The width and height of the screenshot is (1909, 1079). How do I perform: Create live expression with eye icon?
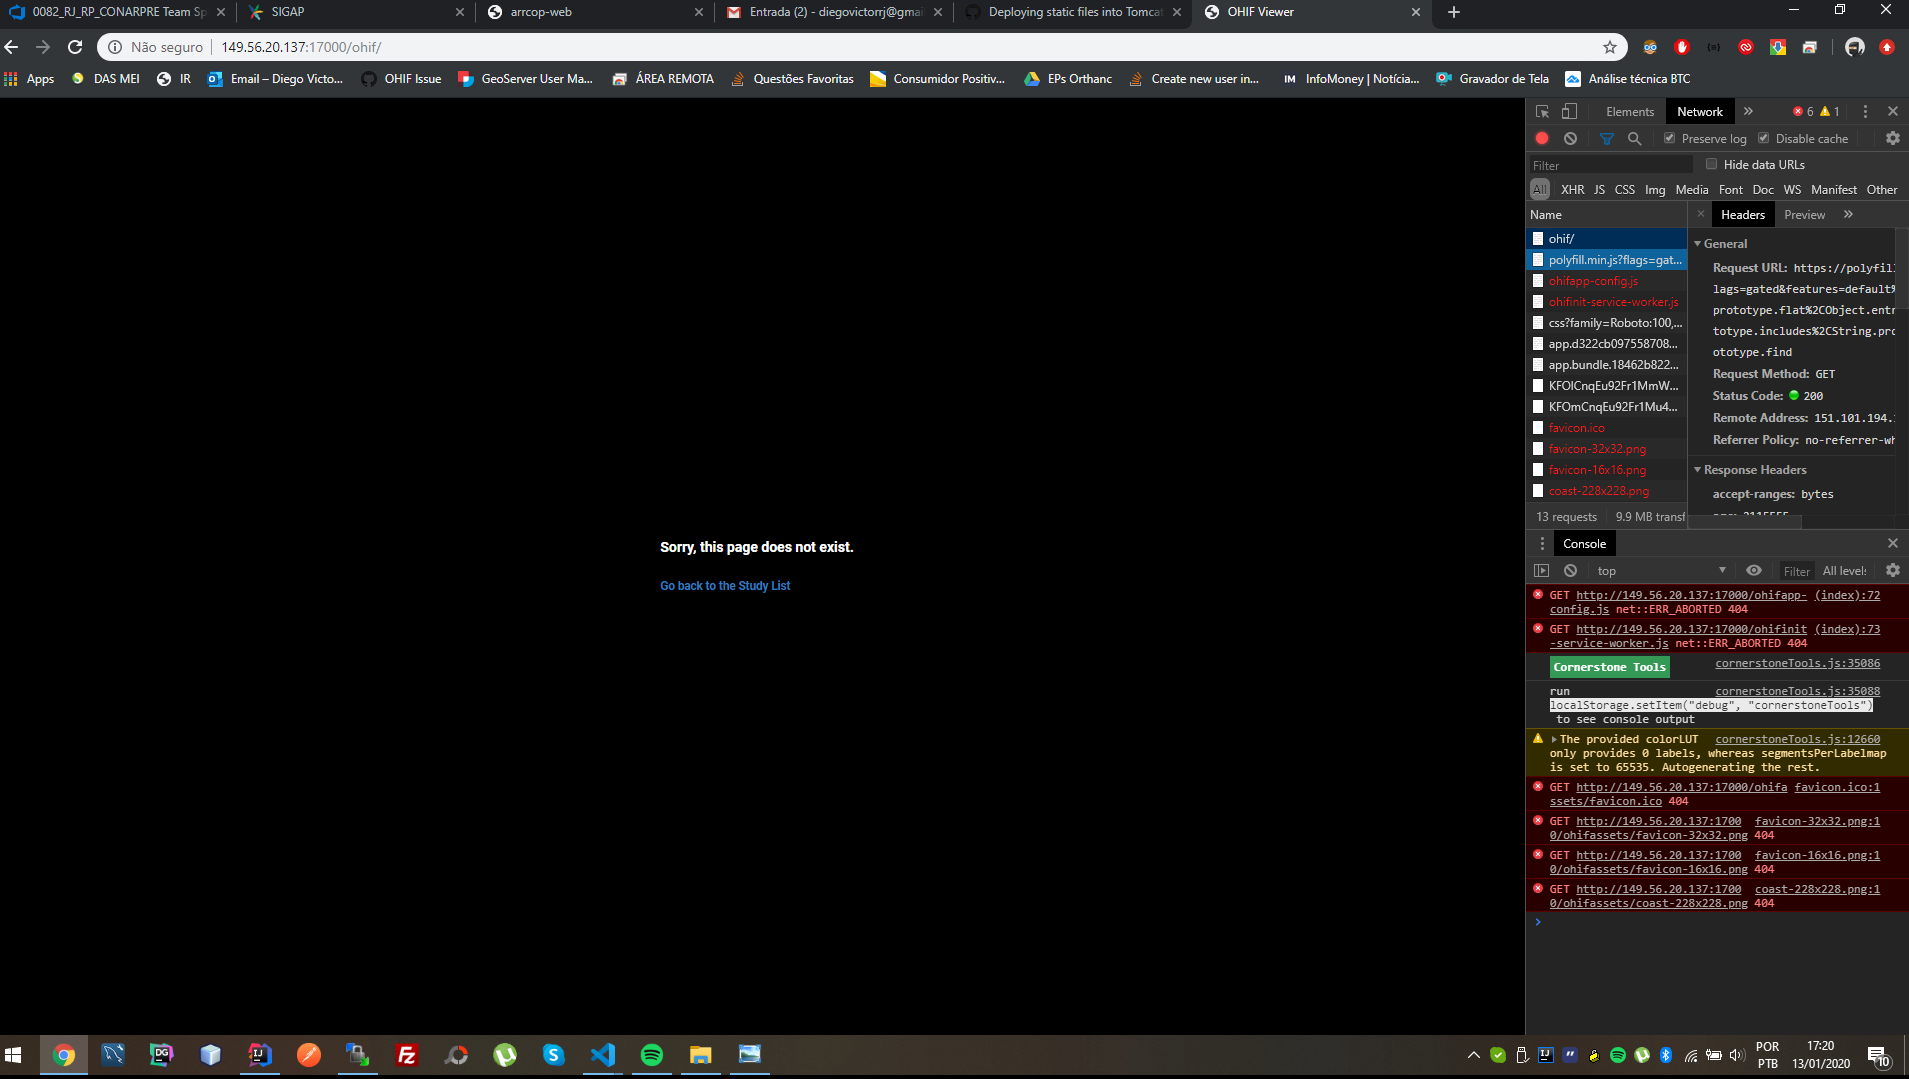[x=1754, y=570]
